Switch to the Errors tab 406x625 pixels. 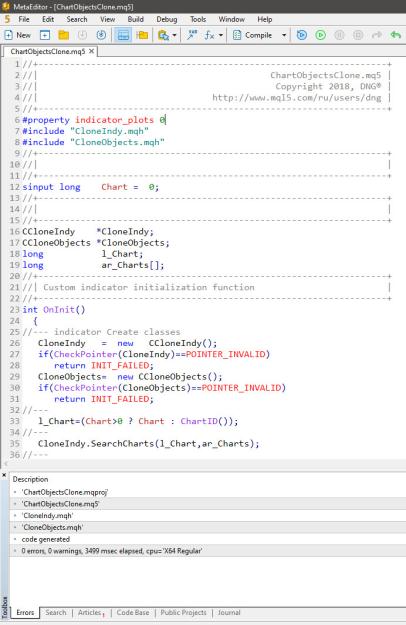click(x=25, y=613)
